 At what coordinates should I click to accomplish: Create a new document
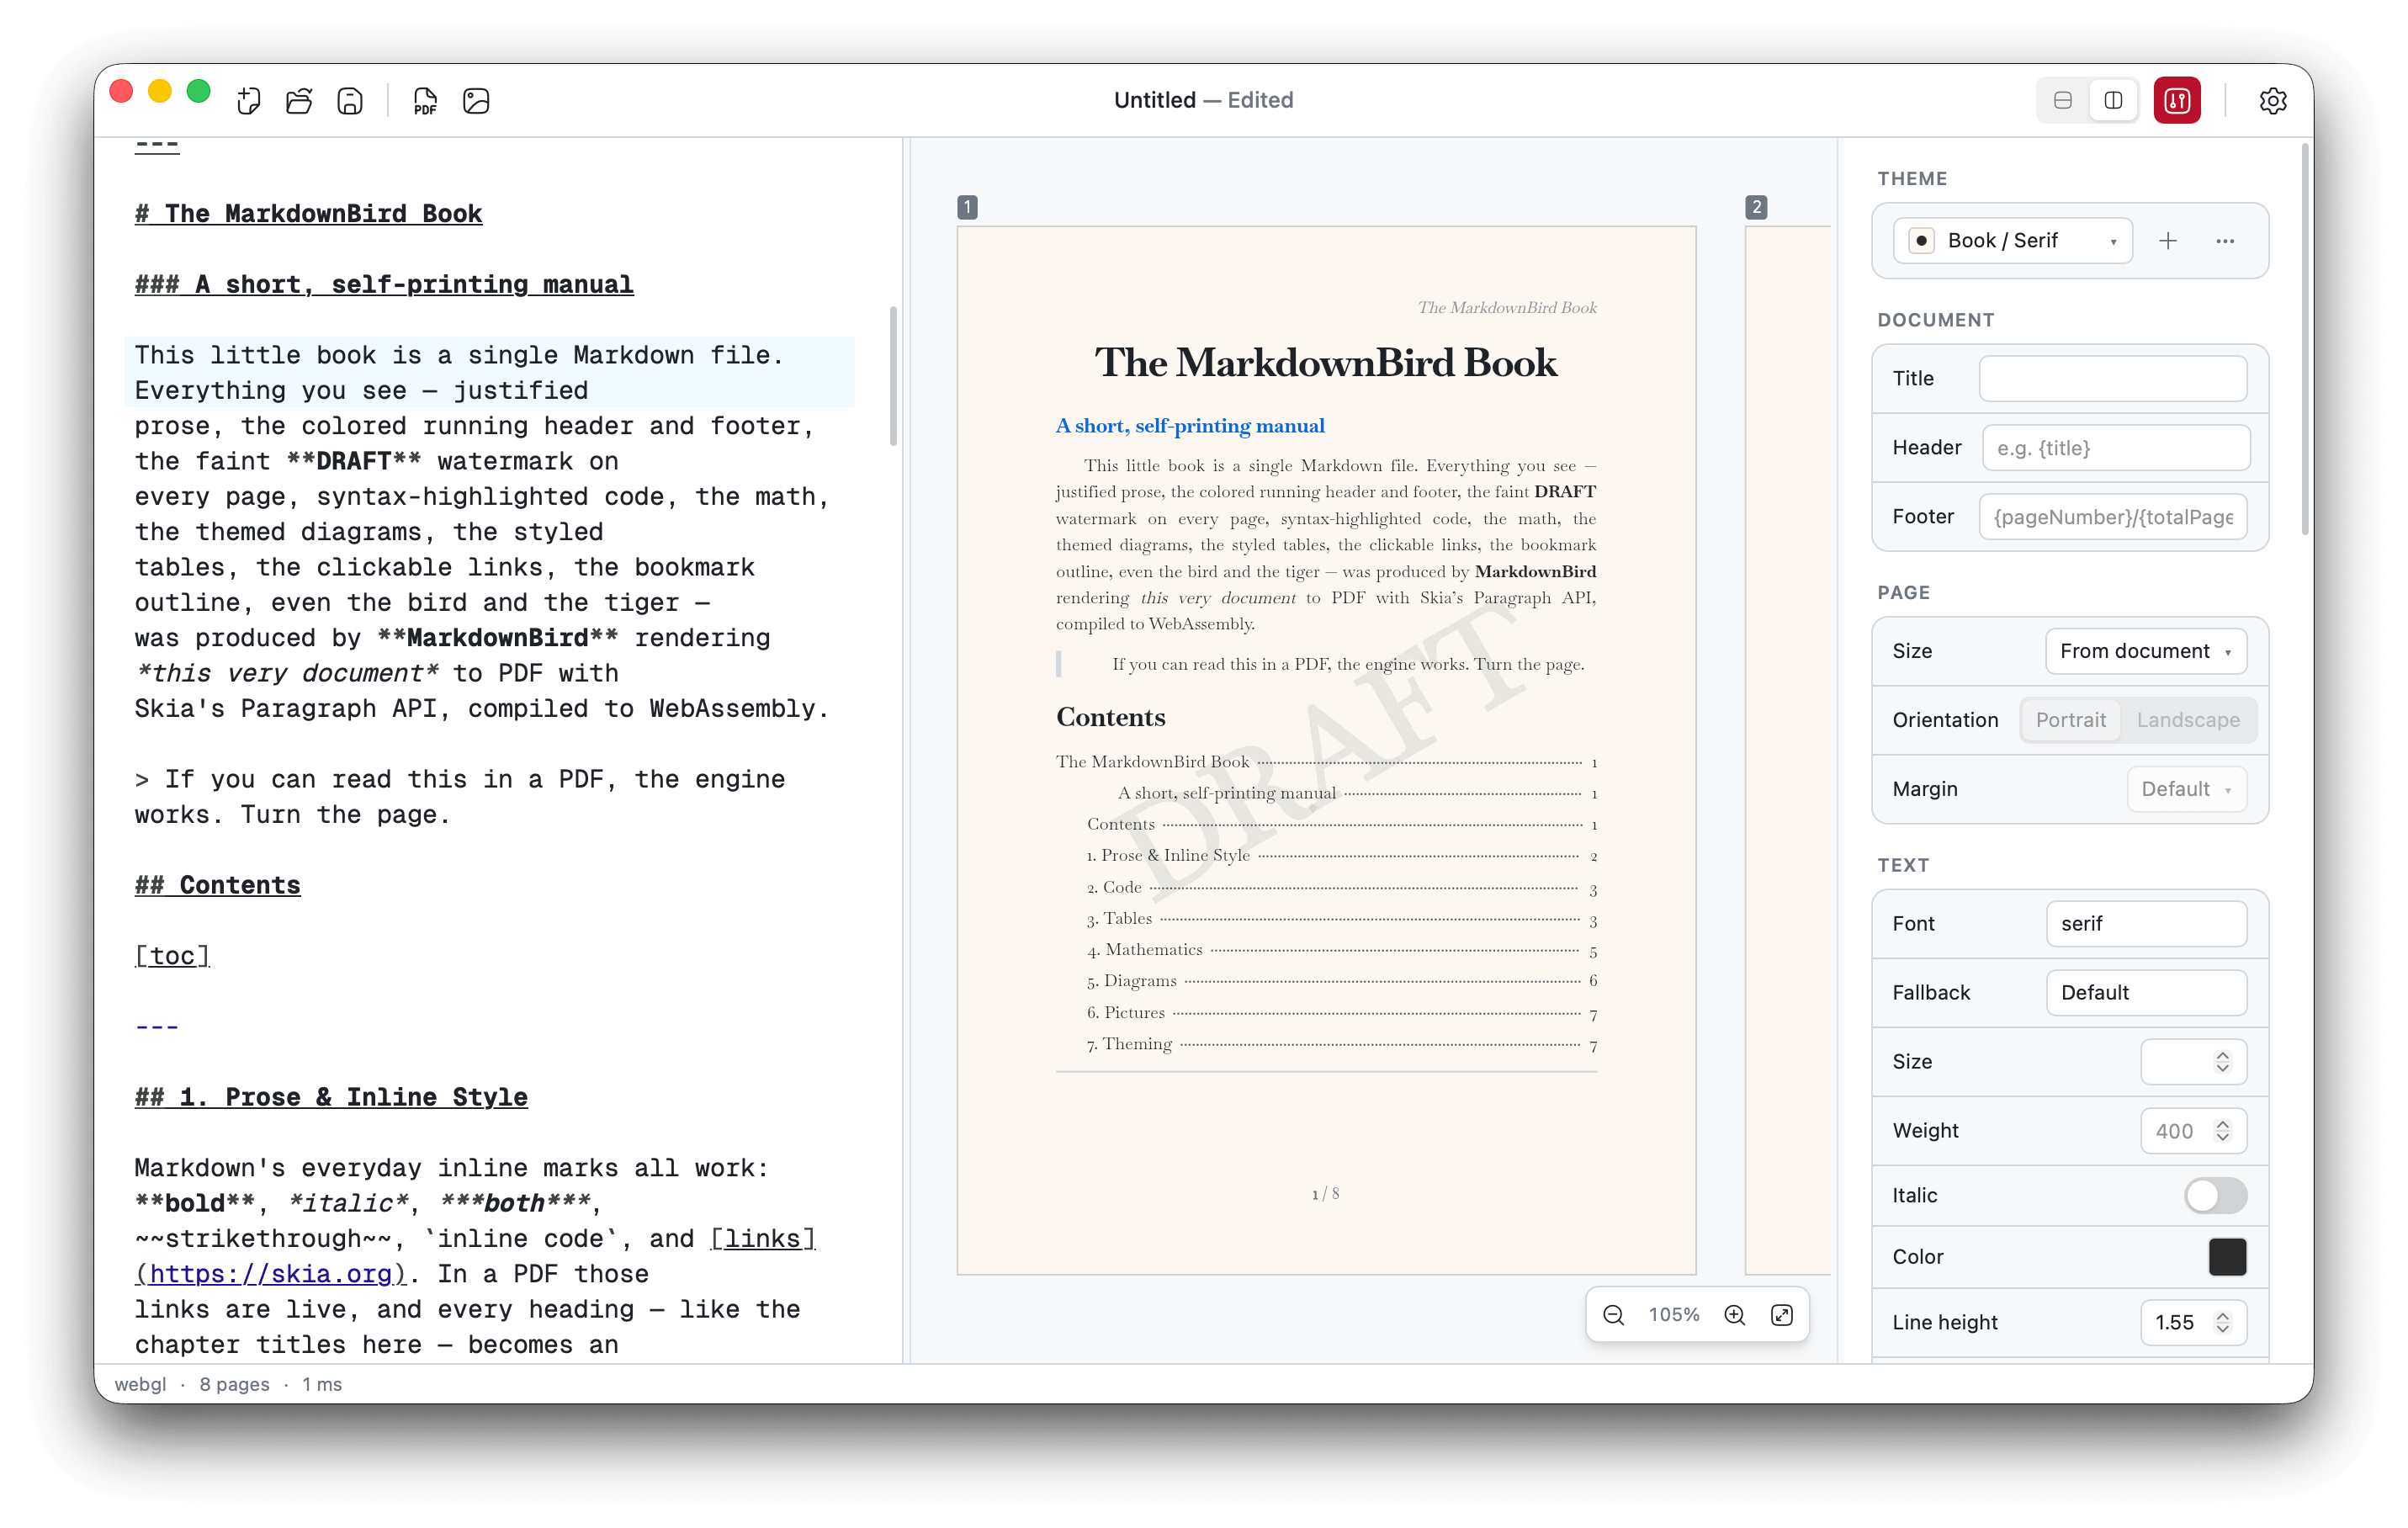[249, 101]
